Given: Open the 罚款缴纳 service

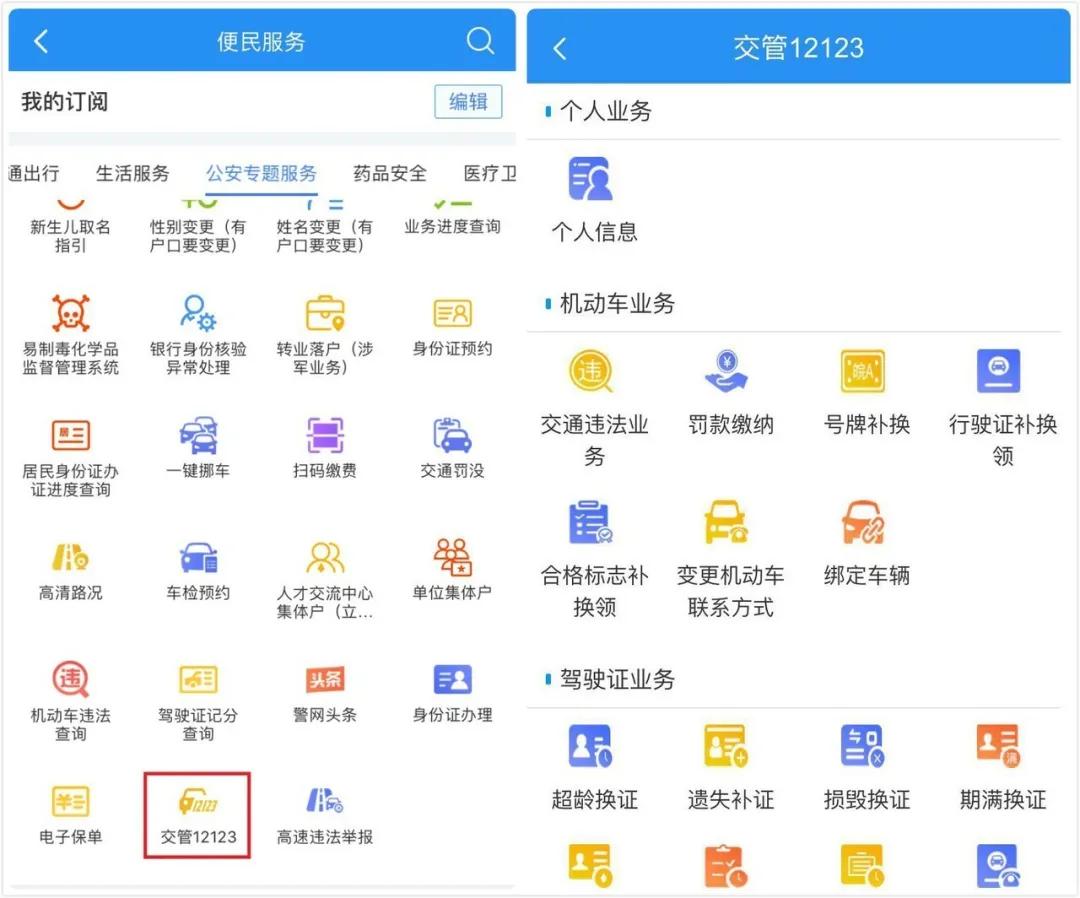Looking at the screenshot, I should tap(726, 390).
